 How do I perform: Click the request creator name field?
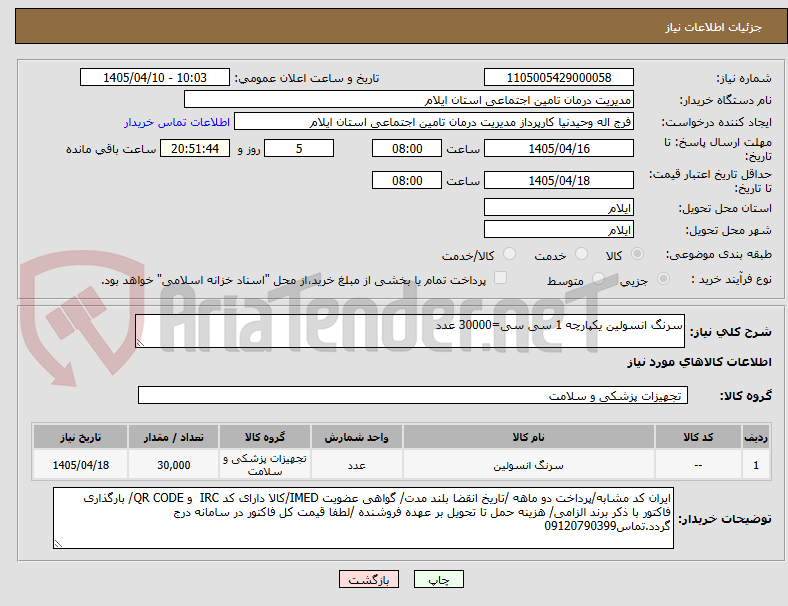[x=434, y=122]
